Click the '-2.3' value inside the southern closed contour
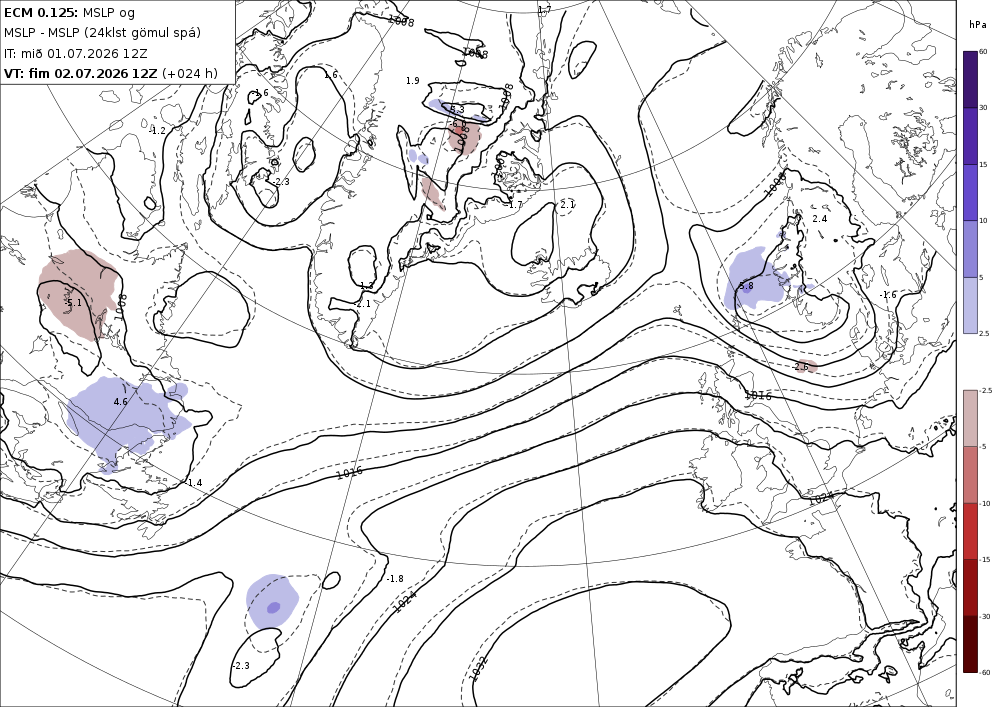The width and height of the screenshot is (1000, 707). click(x=241, y=666)
